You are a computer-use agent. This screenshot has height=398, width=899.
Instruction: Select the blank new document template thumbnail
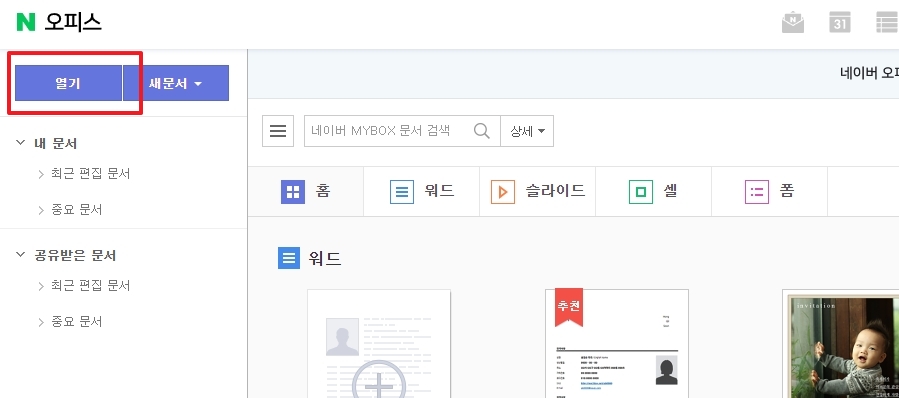pos(379,344)
